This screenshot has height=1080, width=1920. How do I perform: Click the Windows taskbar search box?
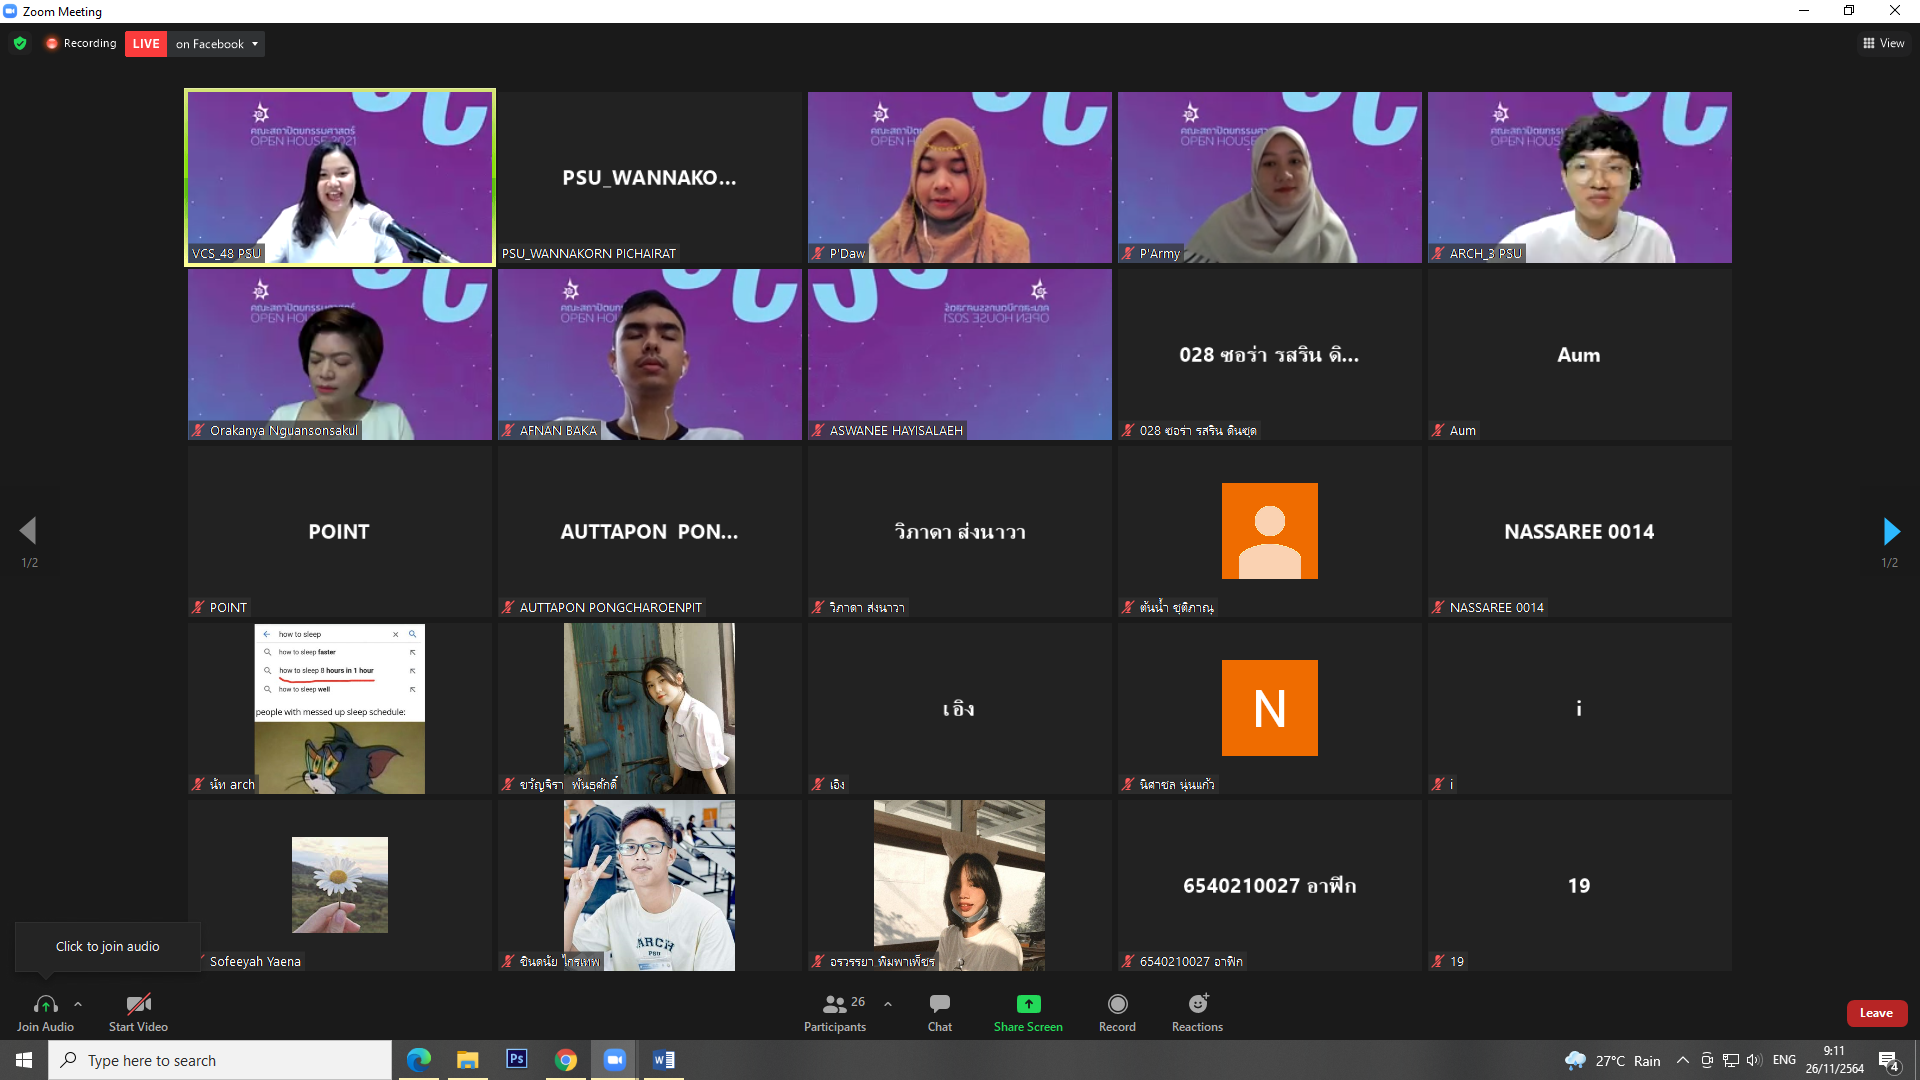(x=220, y=1060)
